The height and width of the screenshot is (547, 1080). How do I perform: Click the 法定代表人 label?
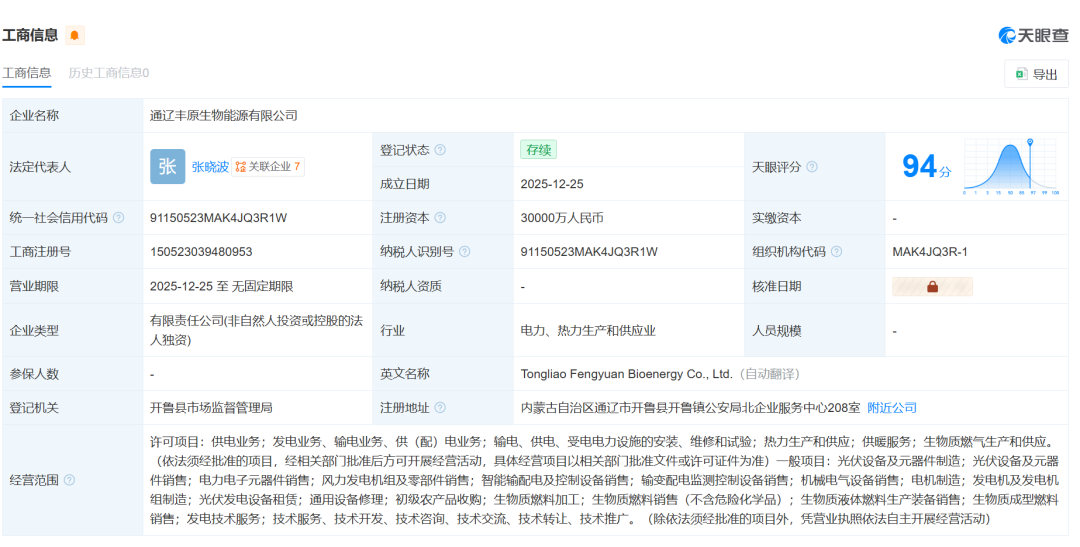click(x=40, y=167)
